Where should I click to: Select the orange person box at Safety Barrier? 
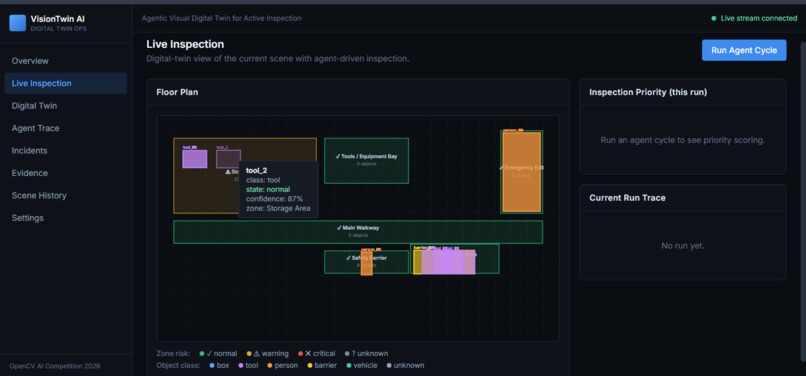click(367, 263)
